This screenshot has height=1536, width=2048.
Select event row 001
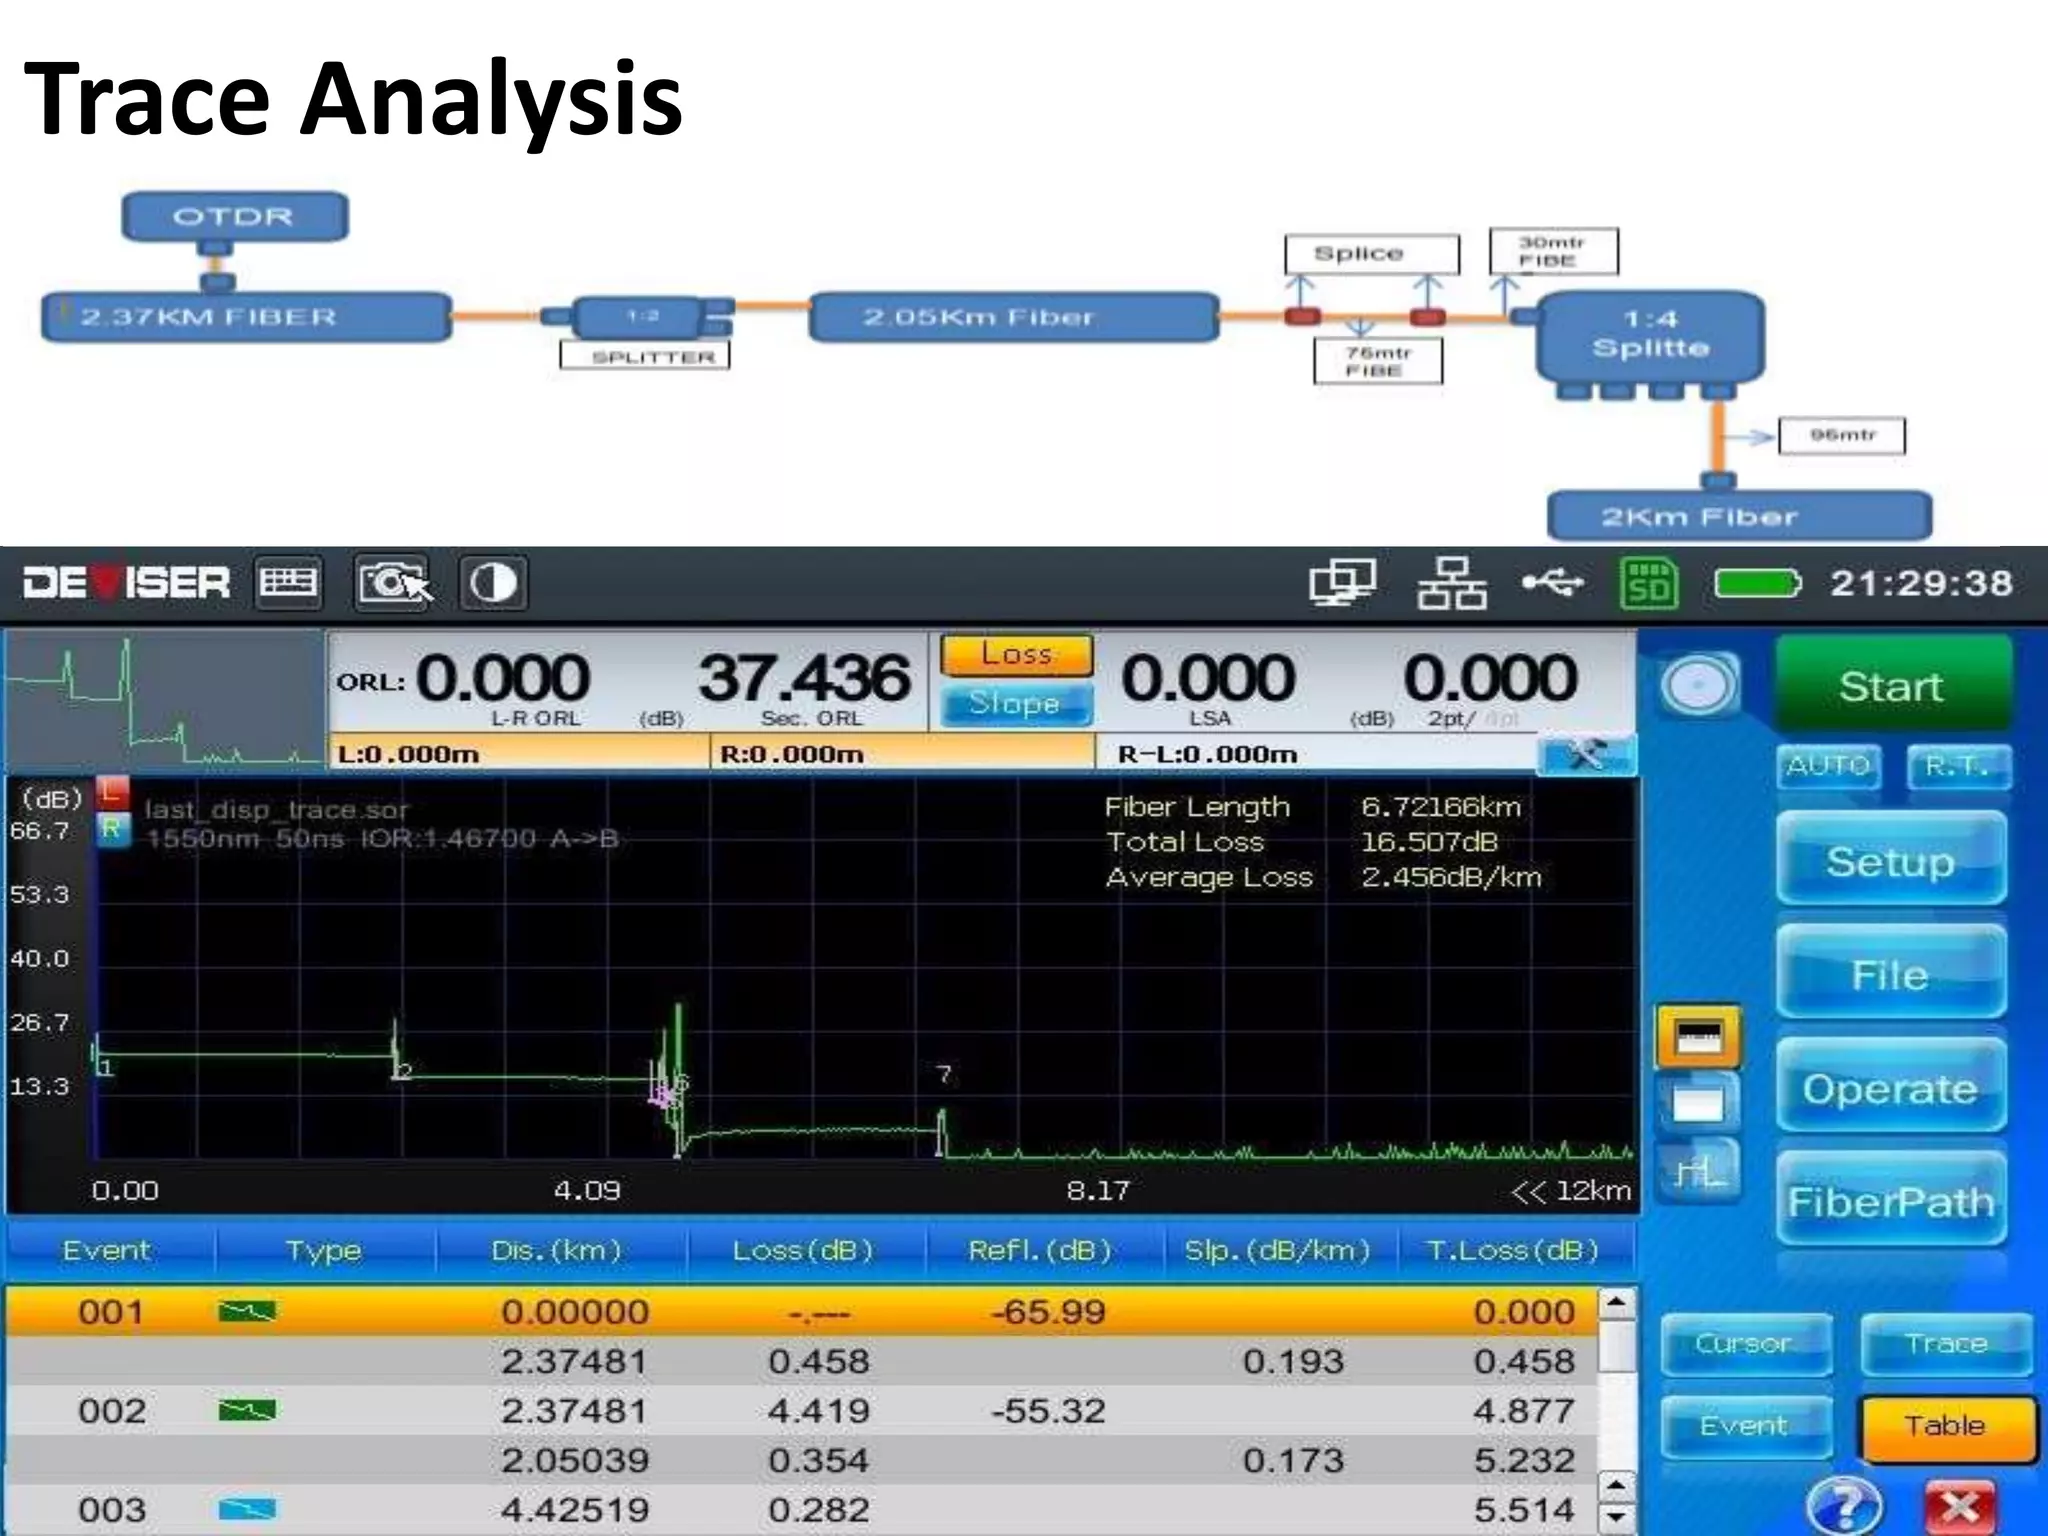click(803, 1311)
